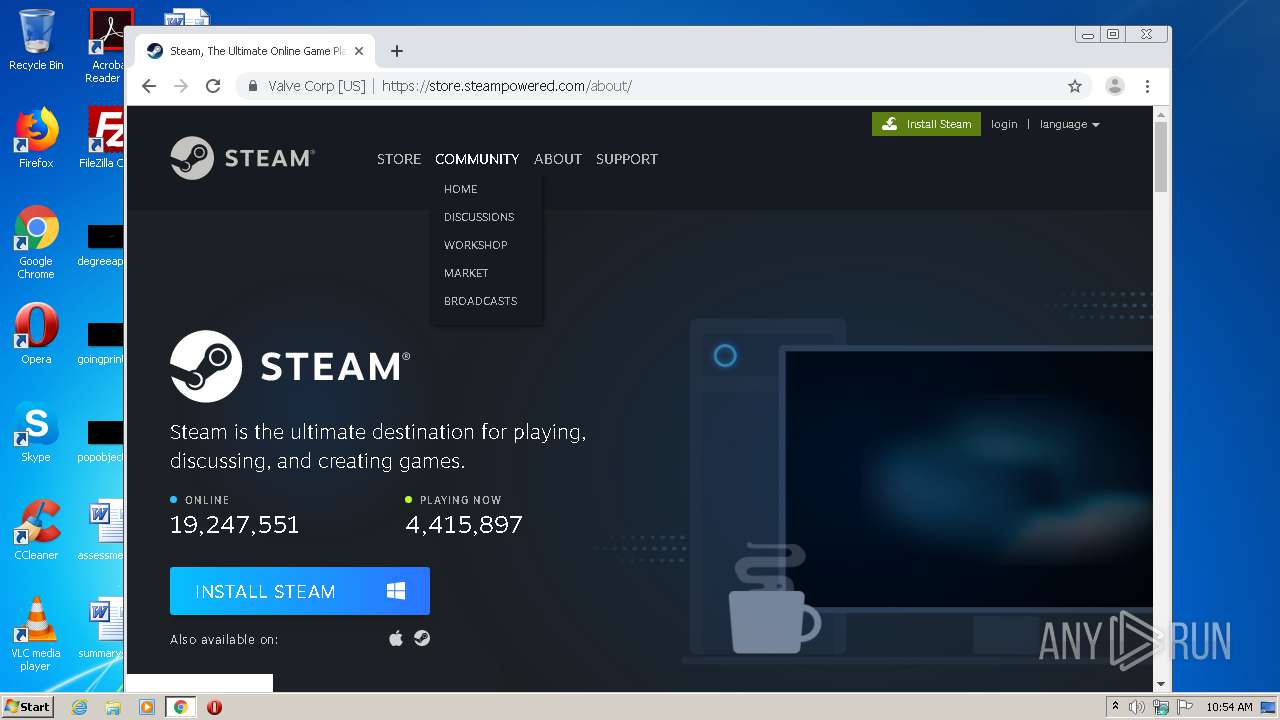Open the COMMUNITY menu

[477, 159]
